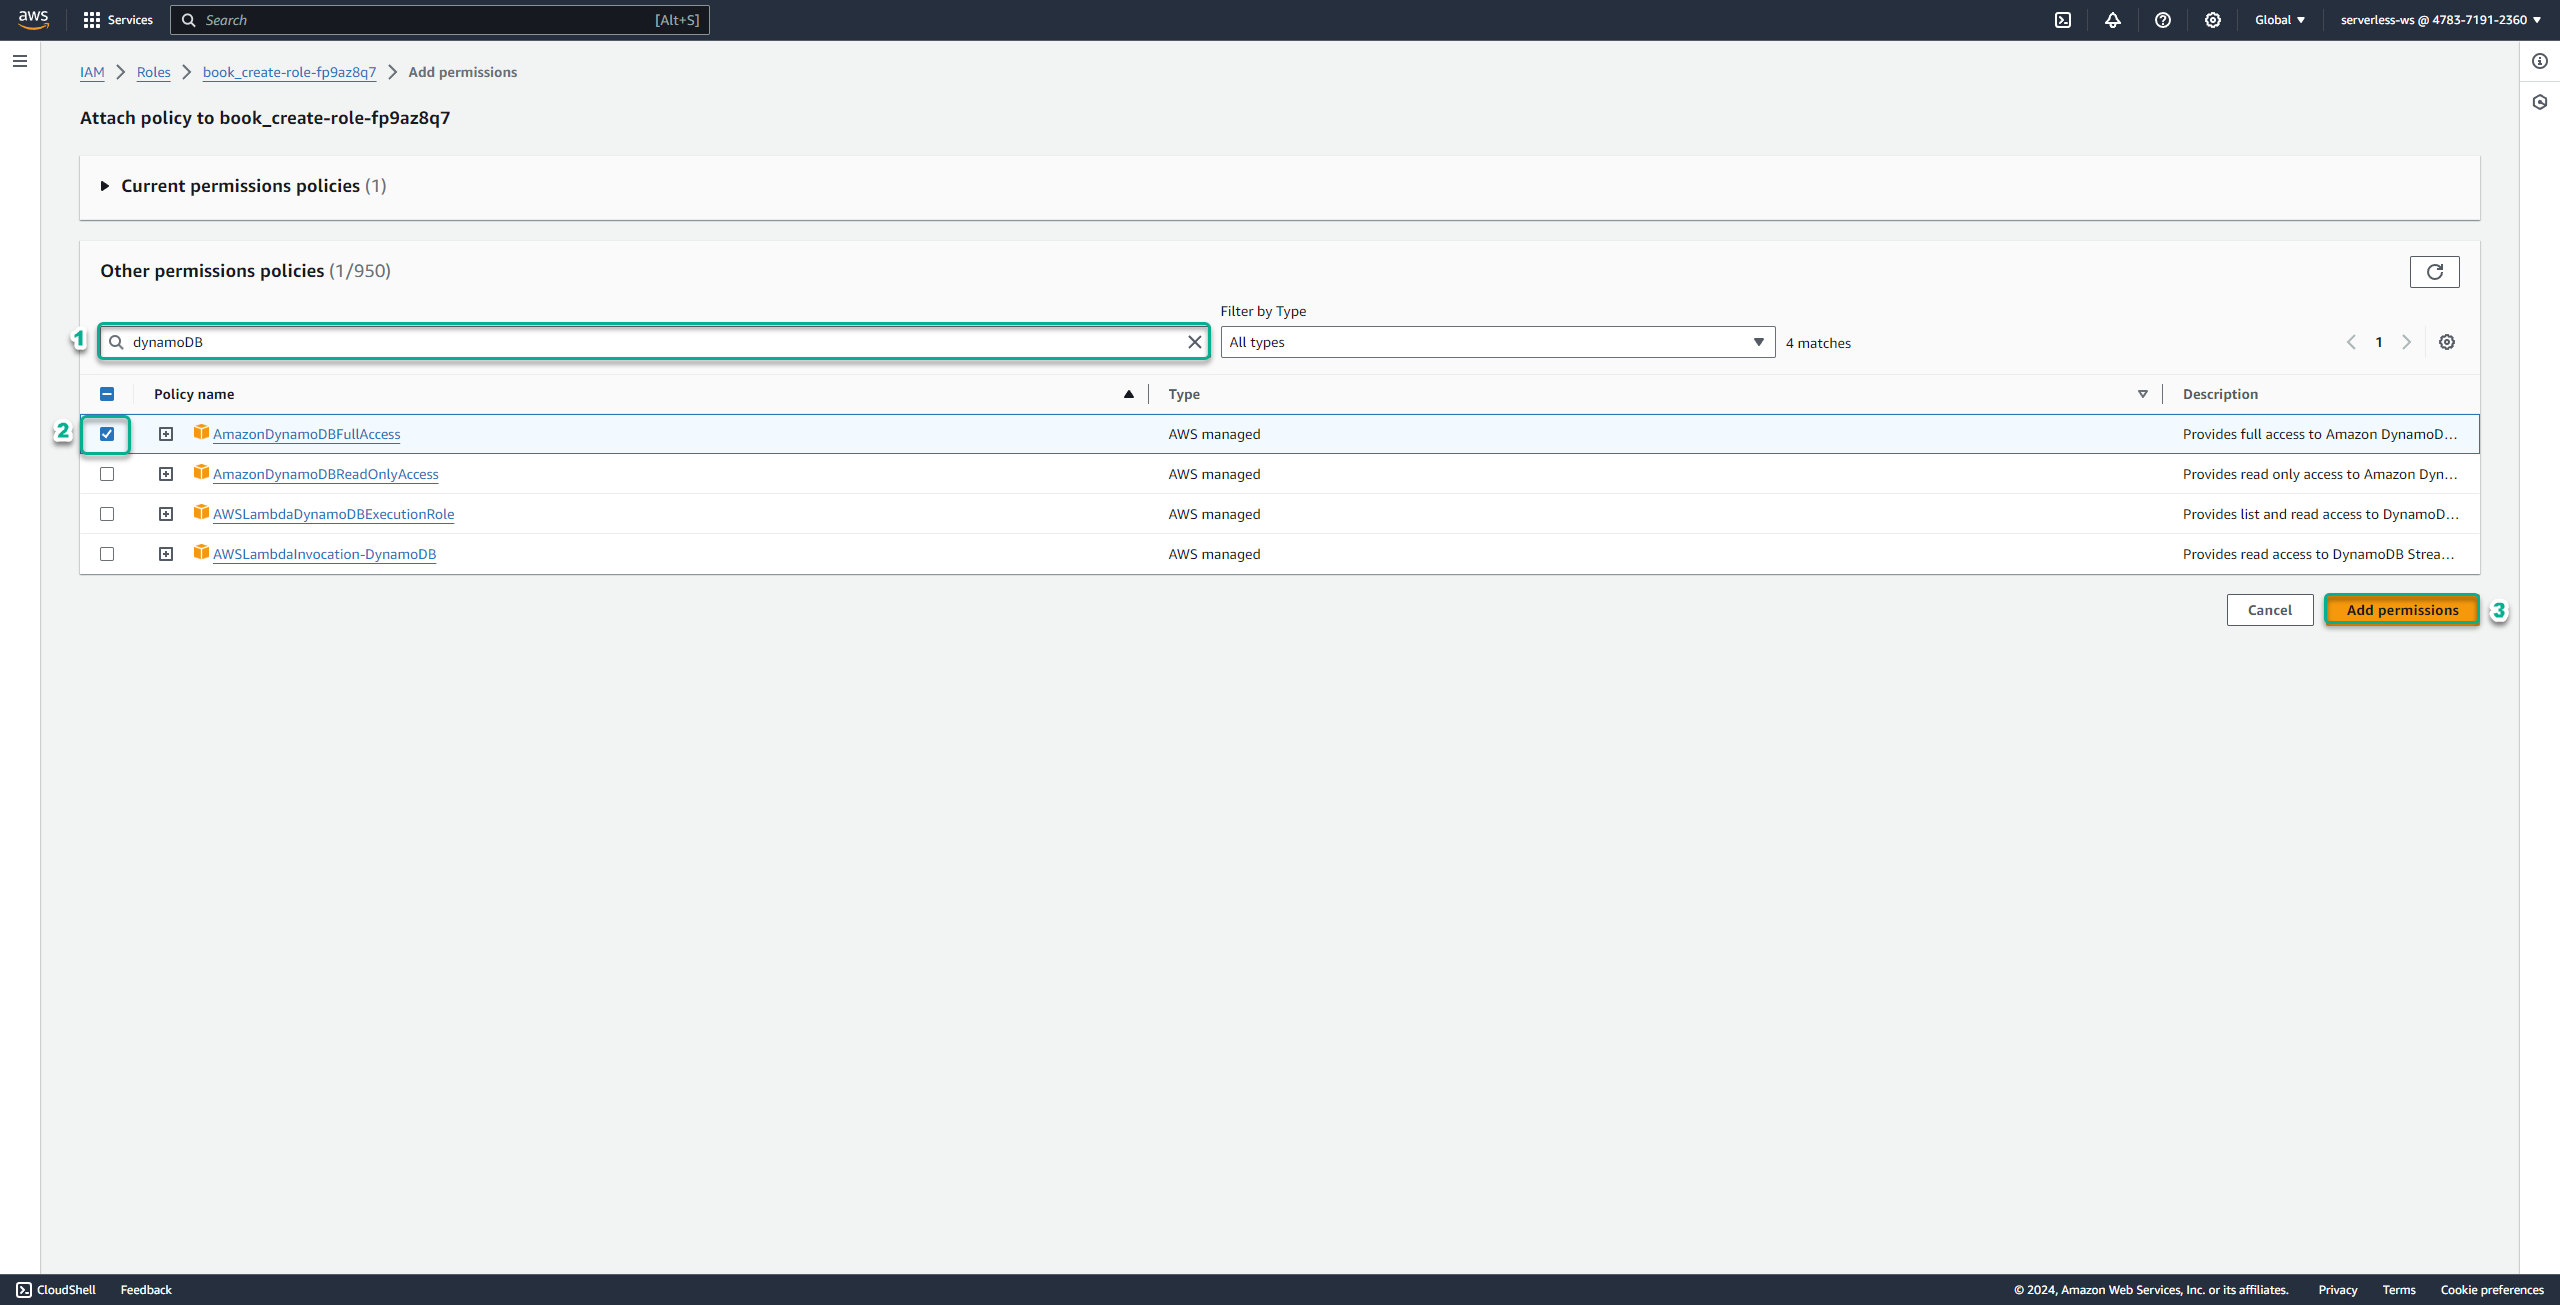The width and height of the screenshot is (2560, 1305).
Task: Click the Roles breadcrumb link
Action: coord(151,72)
